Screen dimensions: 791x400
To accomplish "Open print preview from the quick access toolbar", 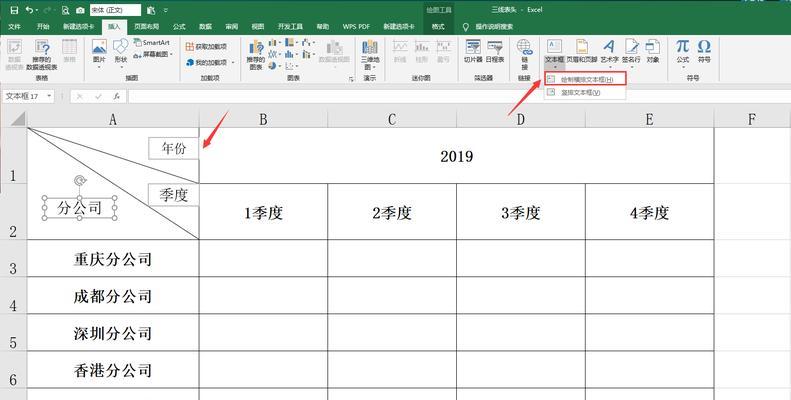I will [x=66, y=10].
